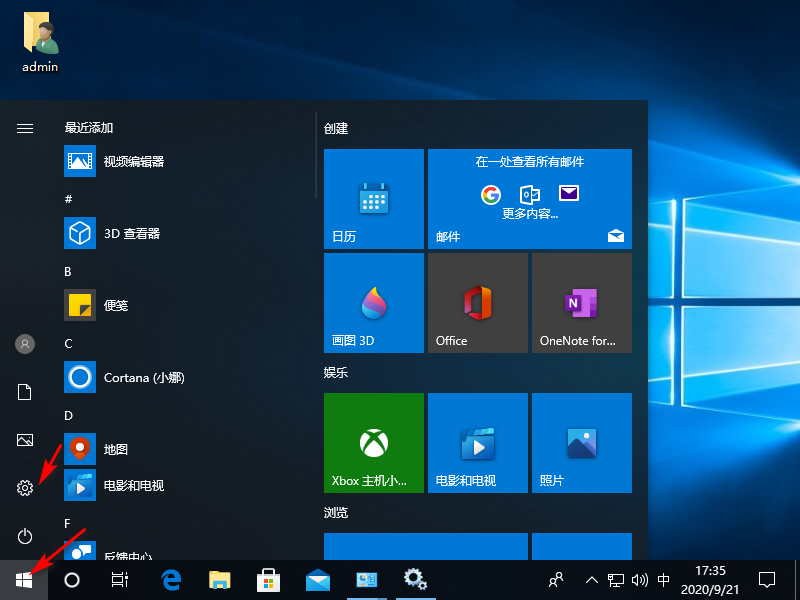800x600 pixels.
Task: Expand the Start menu hamburger
Action: tap(25, 128)
